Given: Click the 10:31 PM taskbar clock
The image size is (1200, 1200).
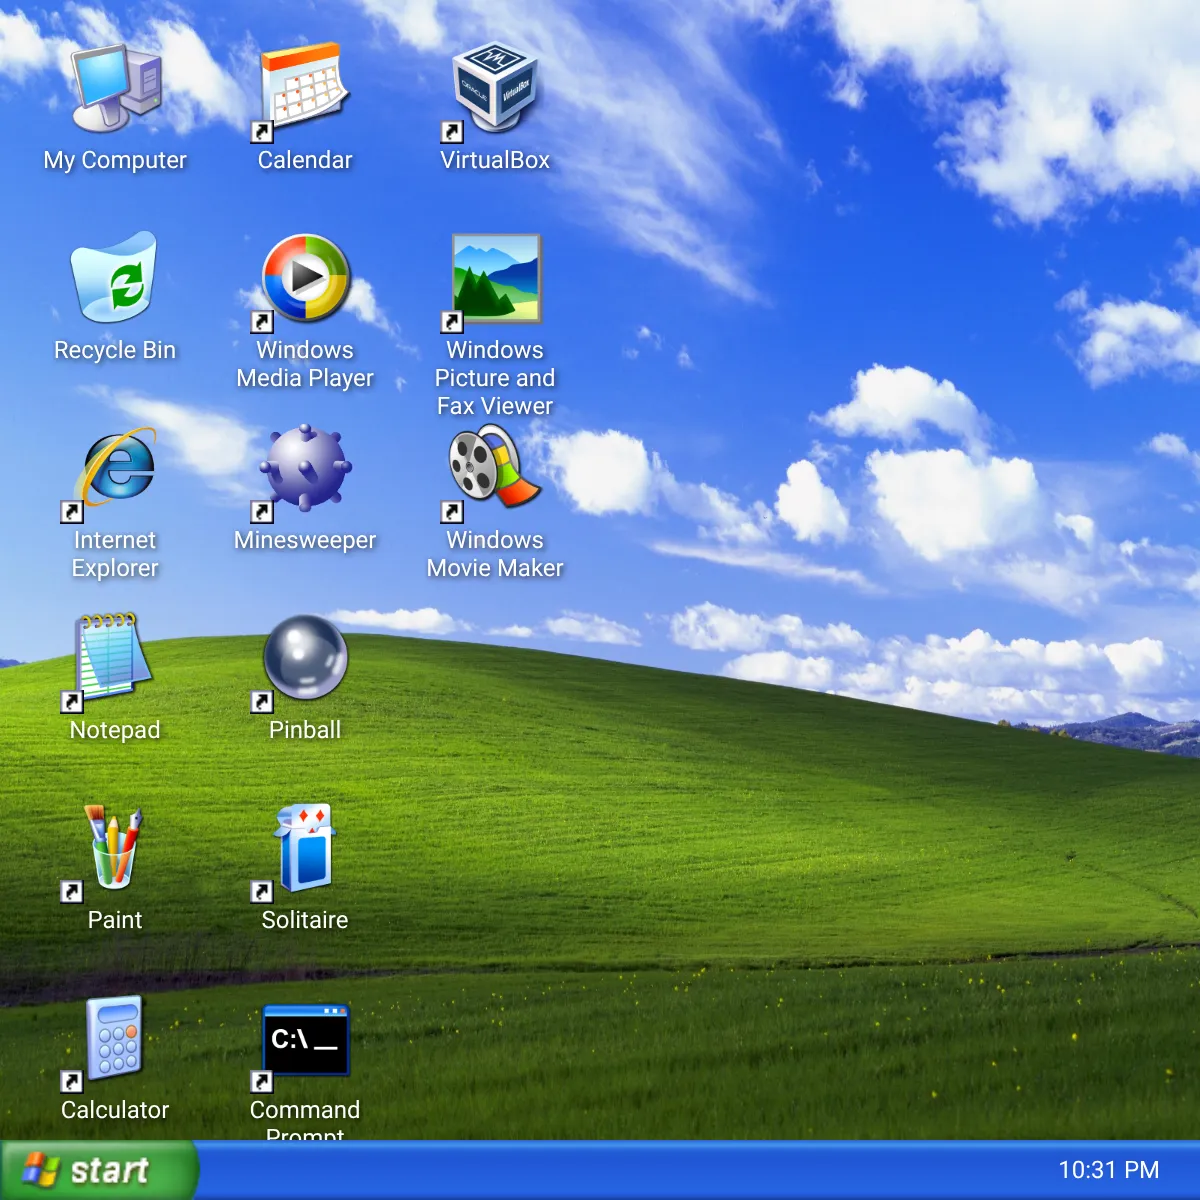Looking at the screenshot, I should coord(1109,1170).
